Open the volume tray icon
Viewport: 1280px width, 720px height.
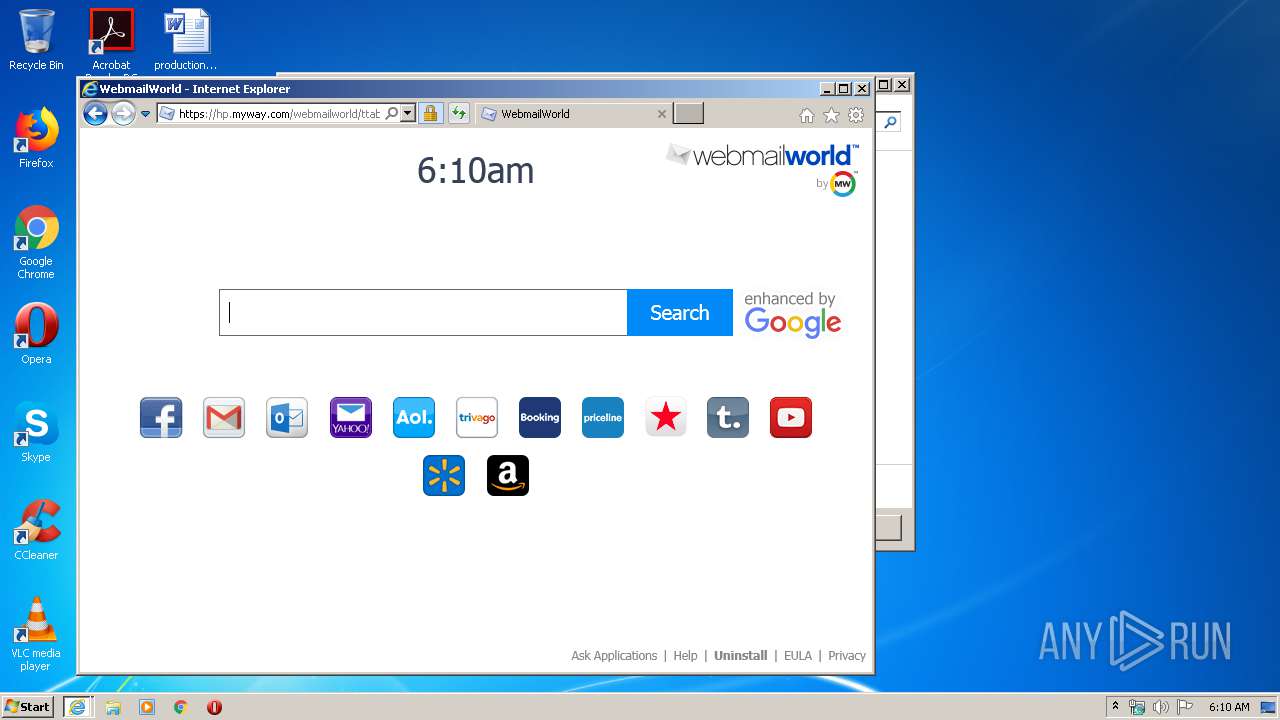[x=1160, y=707]
